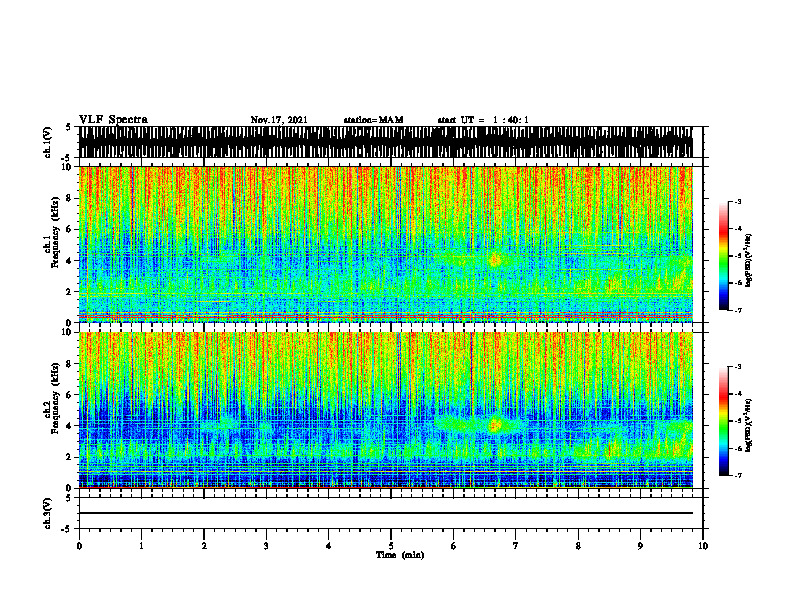
Task: Click time axis tick label "1"
Action: click(141, 546)
